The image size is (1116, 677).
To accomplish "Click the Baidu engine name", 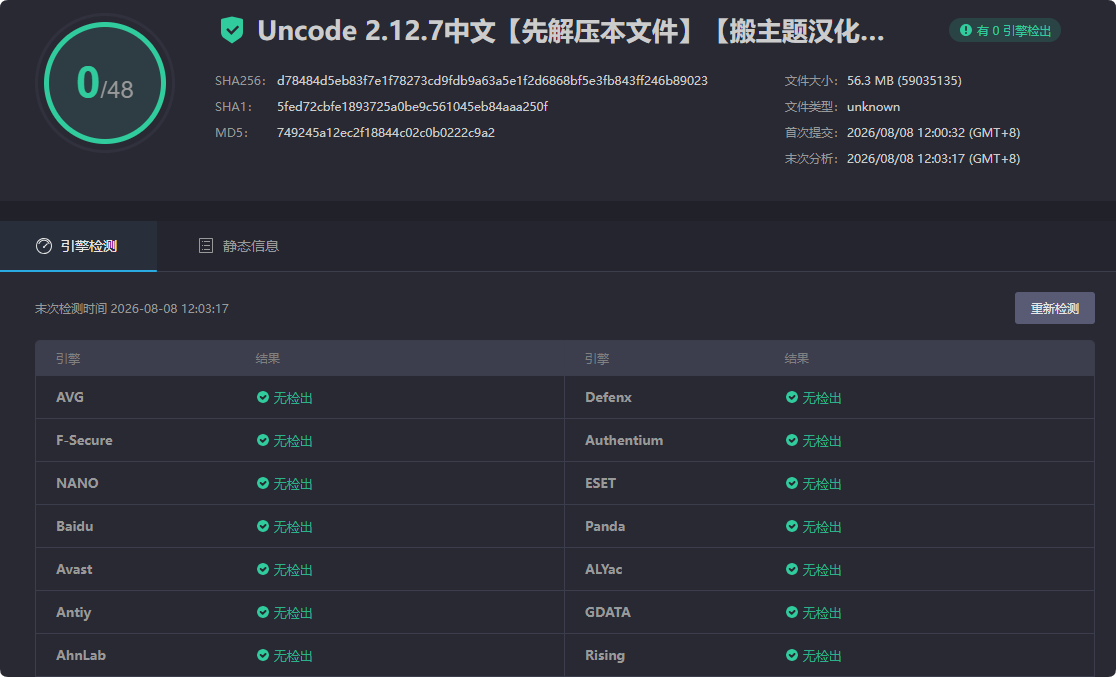I will pos(75,527).
